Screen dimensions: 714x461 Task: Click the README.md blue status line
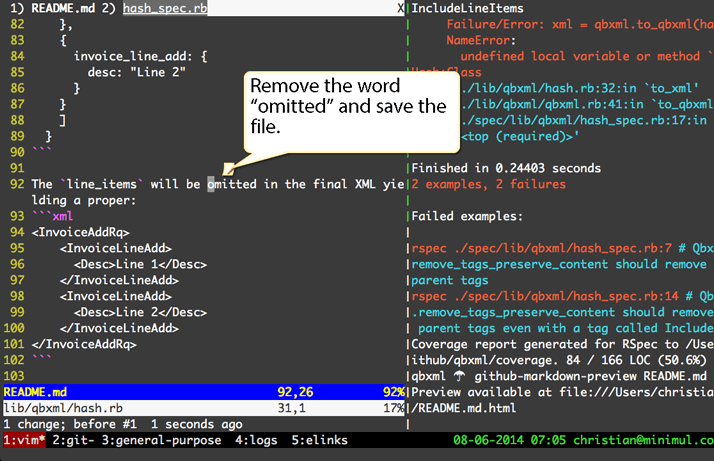[x=204, y=392]
